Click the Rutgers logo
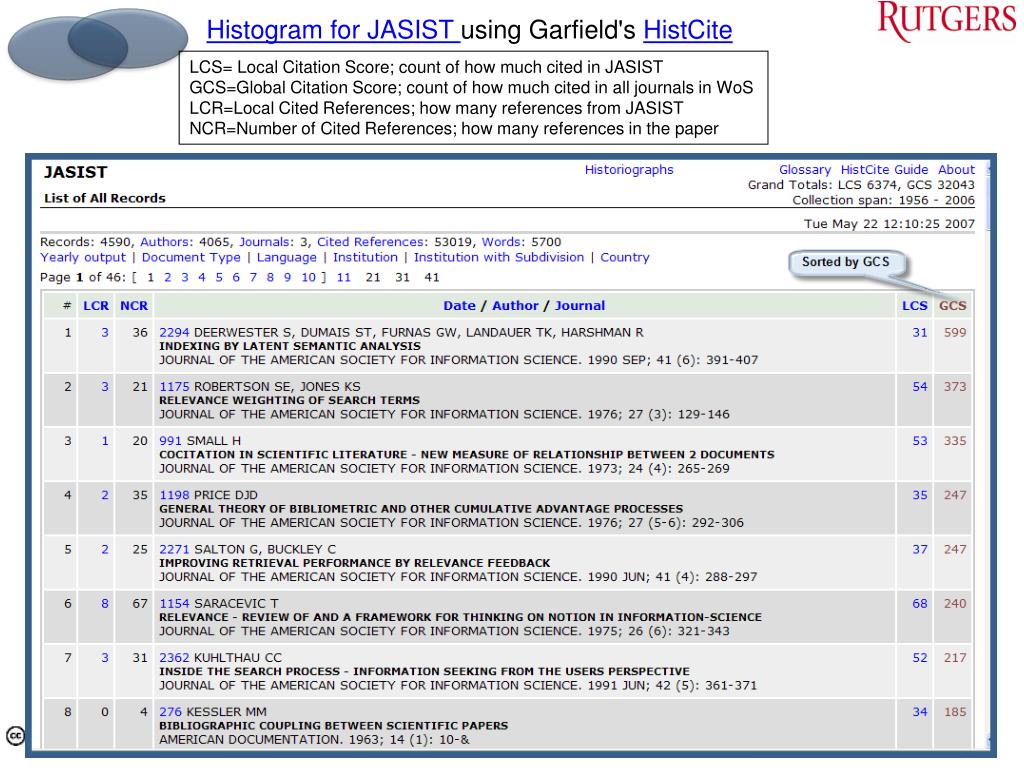The image size is (1024, 768). coord(947,21)
